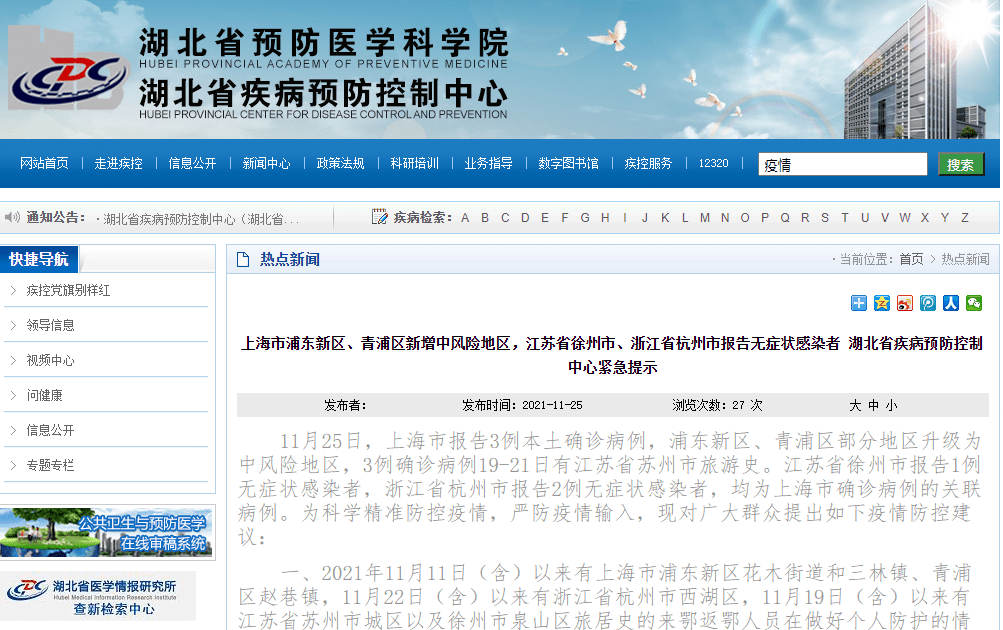1003x630 pixels.
Task: Click the document icon next to 热点新闻
Action: click(x=243, y=259)
